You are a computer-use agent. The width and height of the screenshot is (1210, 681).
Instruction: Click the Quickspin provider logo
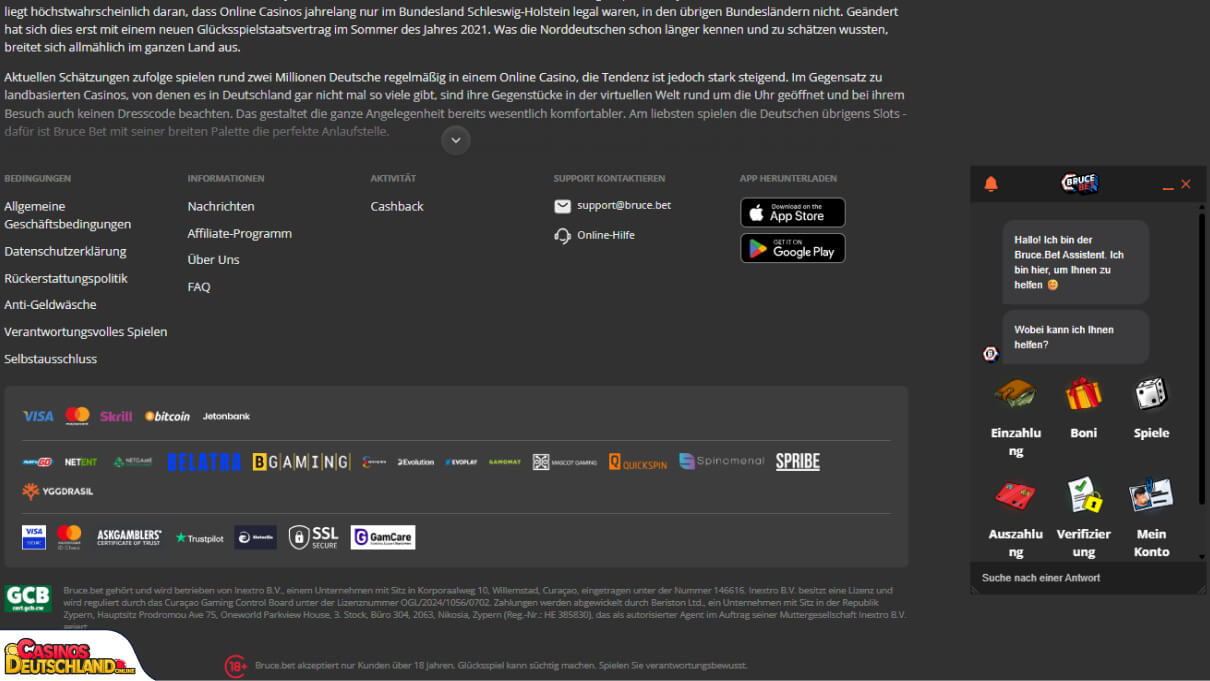coord(638,461)
